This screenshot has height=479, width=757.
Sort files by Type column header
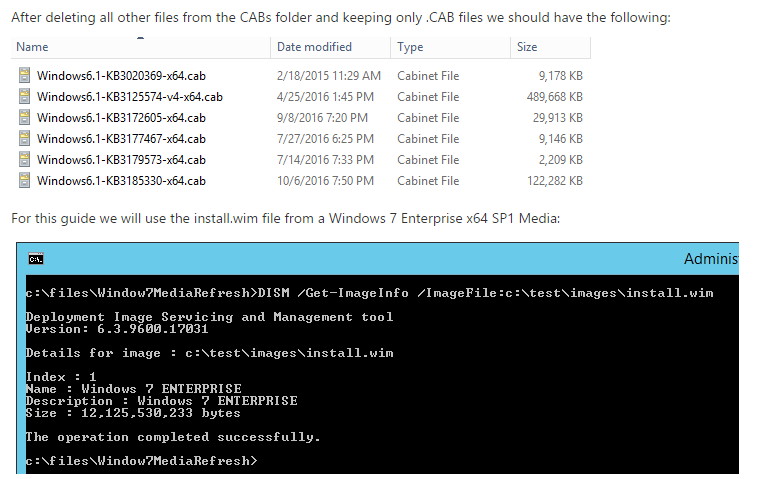[450, 47]
